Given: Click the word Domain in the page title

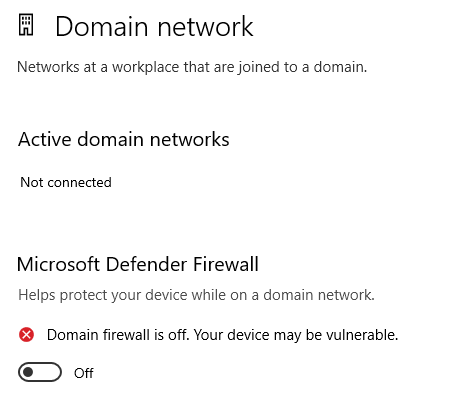Looking at the screenshot, I should (x=101, y=26).
